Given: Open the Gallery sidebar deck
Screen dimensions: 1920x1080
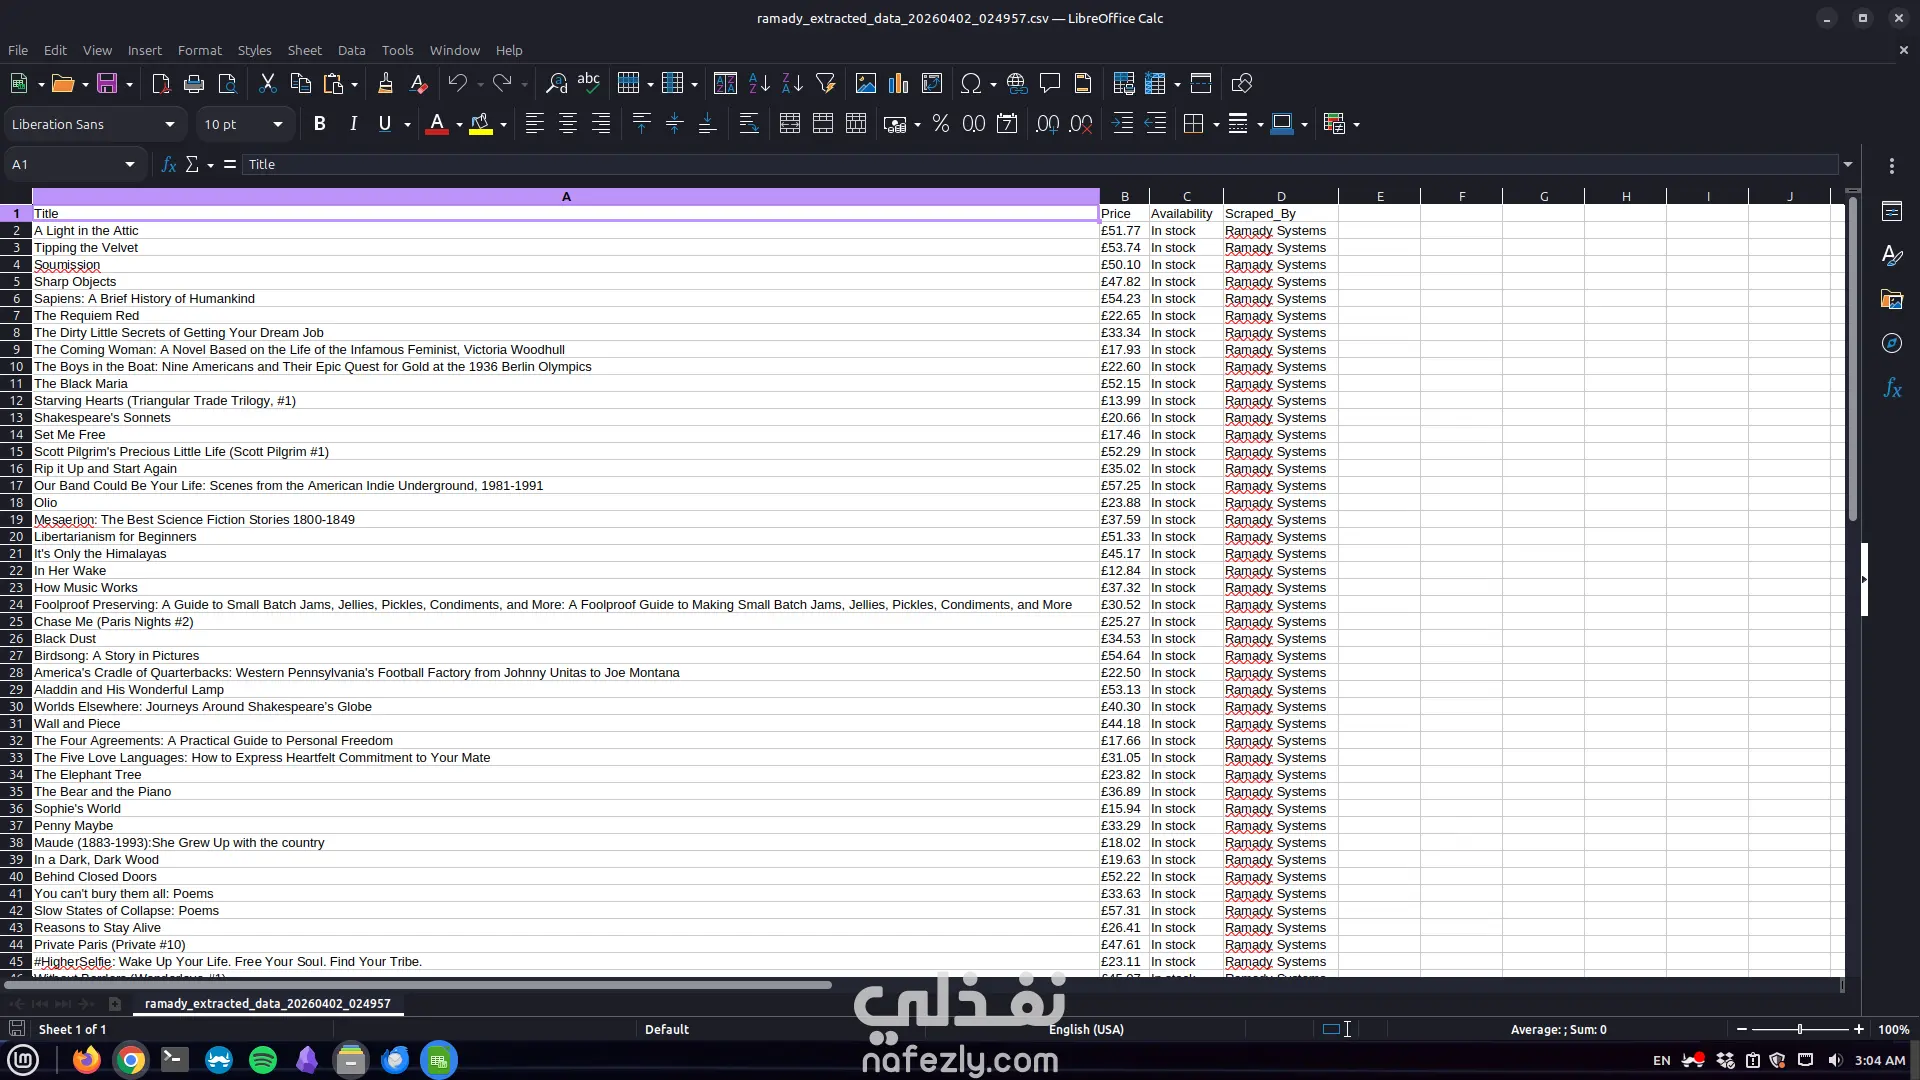Looking at the screenshot, I should pyautogui.click(x=1892, y=299).
